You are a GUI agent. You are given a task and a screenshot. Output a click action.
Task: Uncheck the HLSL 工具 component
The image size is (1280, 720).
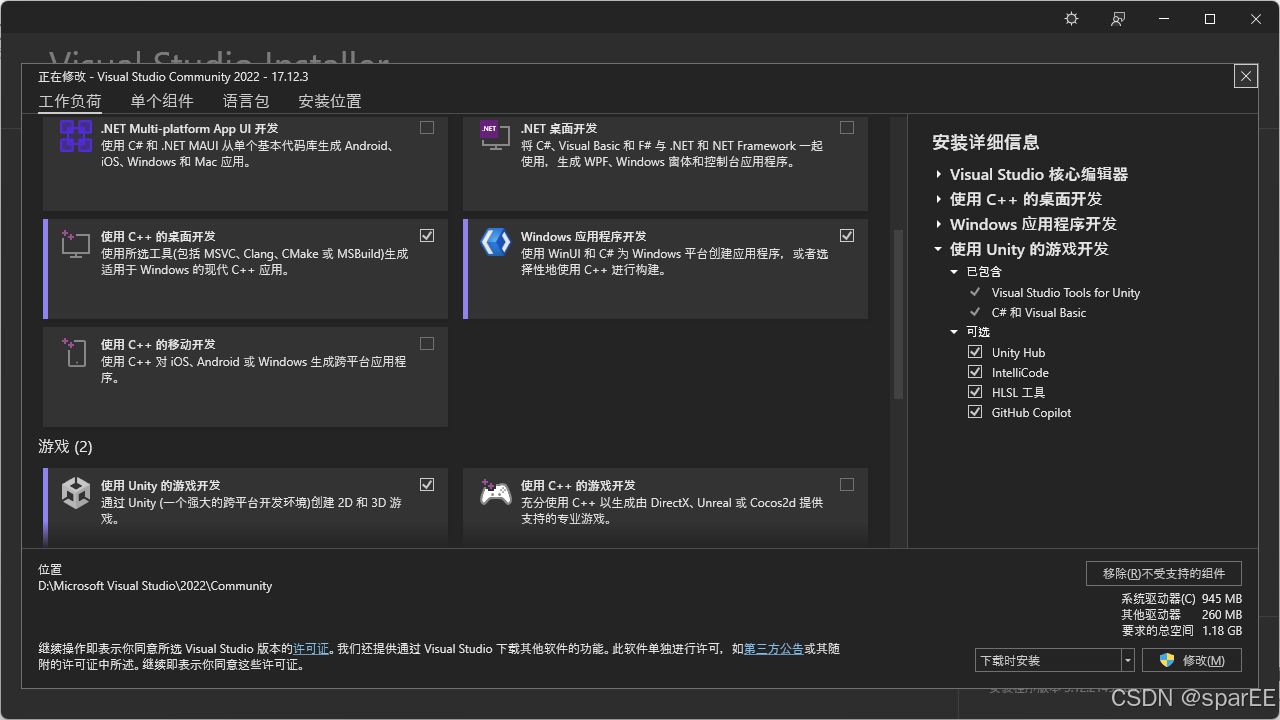click(975, 392)
